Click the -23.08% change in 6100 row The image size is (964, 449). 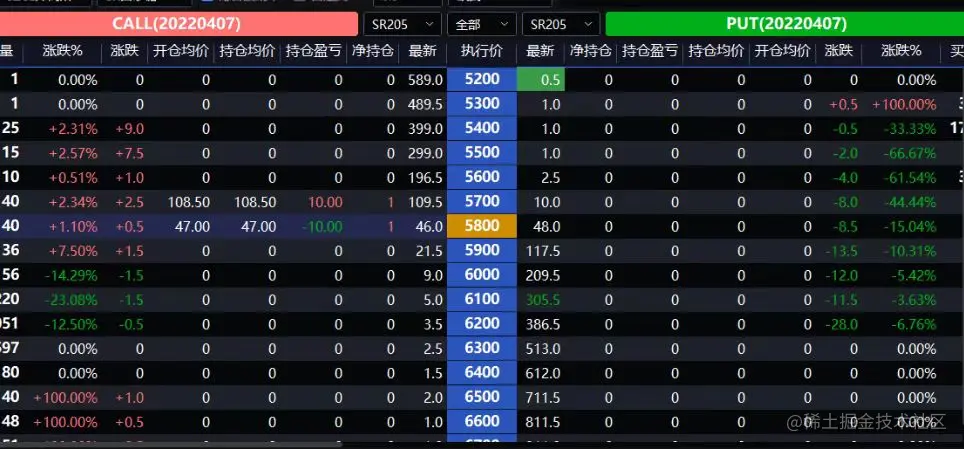click(71, 300)
